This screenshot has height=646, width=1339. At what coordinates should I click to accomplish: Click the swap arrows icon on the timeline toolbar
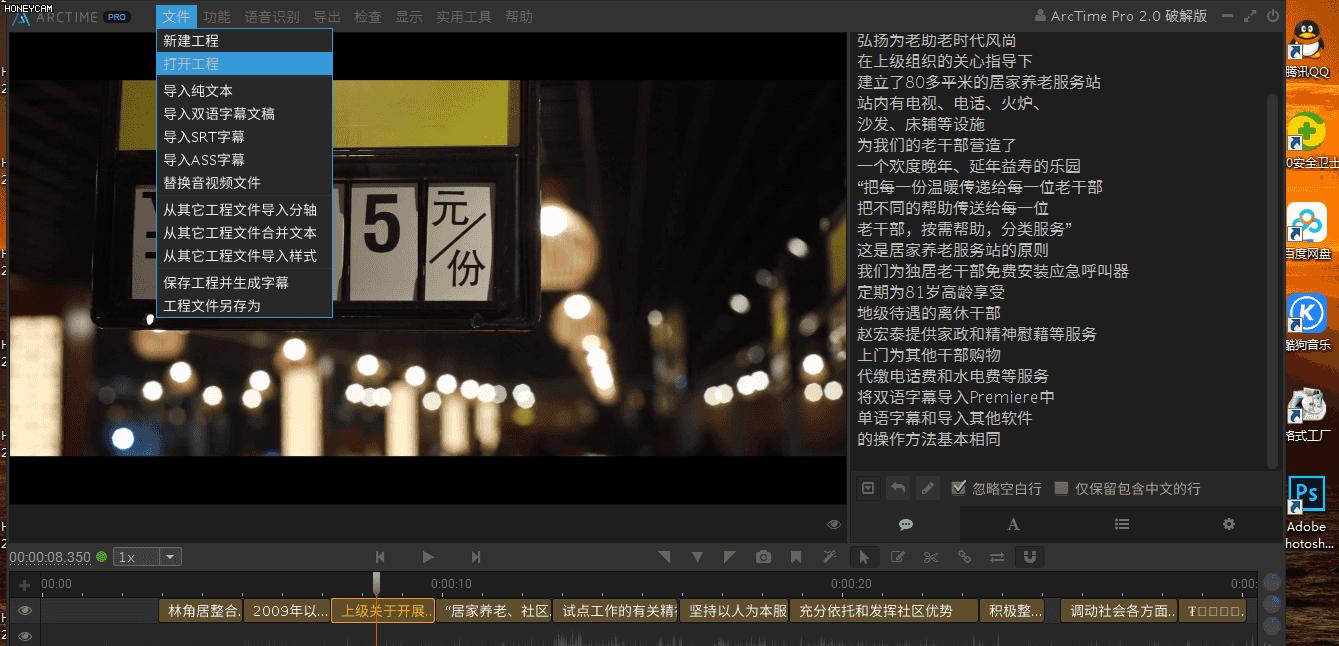997,557
